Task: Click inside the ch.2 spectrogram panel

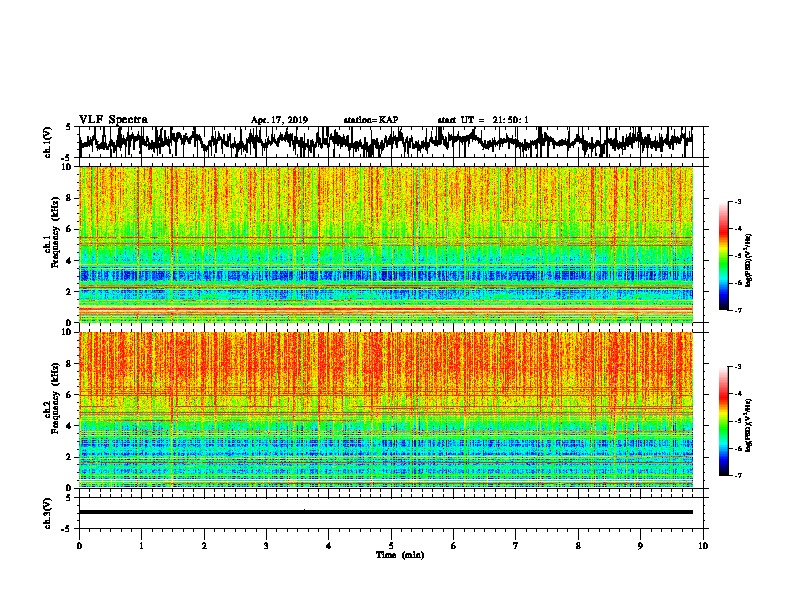Action: click(386, 410)
